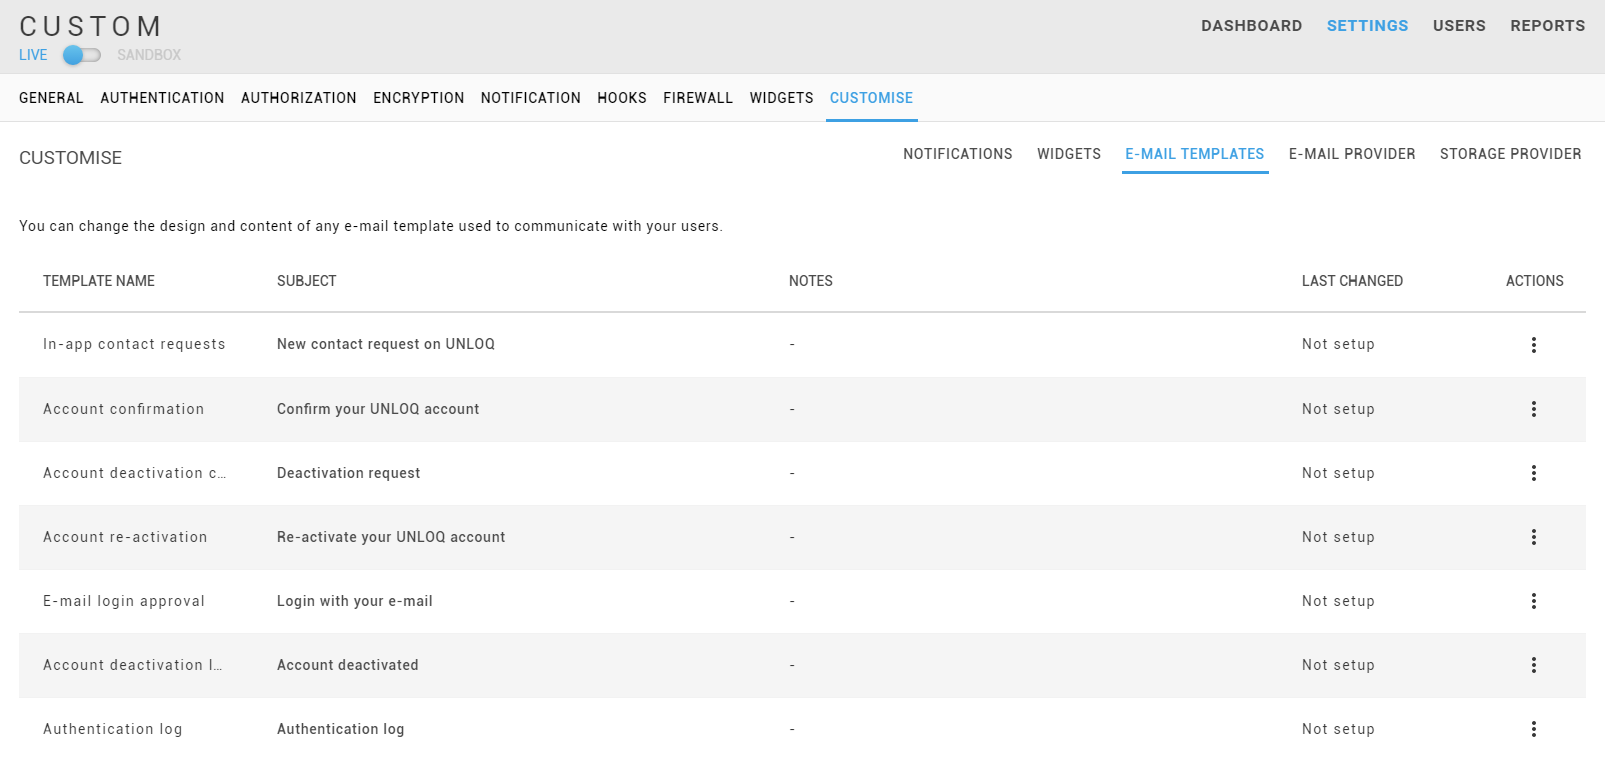Switch to the Firewall settings tab

click(698, 98)
